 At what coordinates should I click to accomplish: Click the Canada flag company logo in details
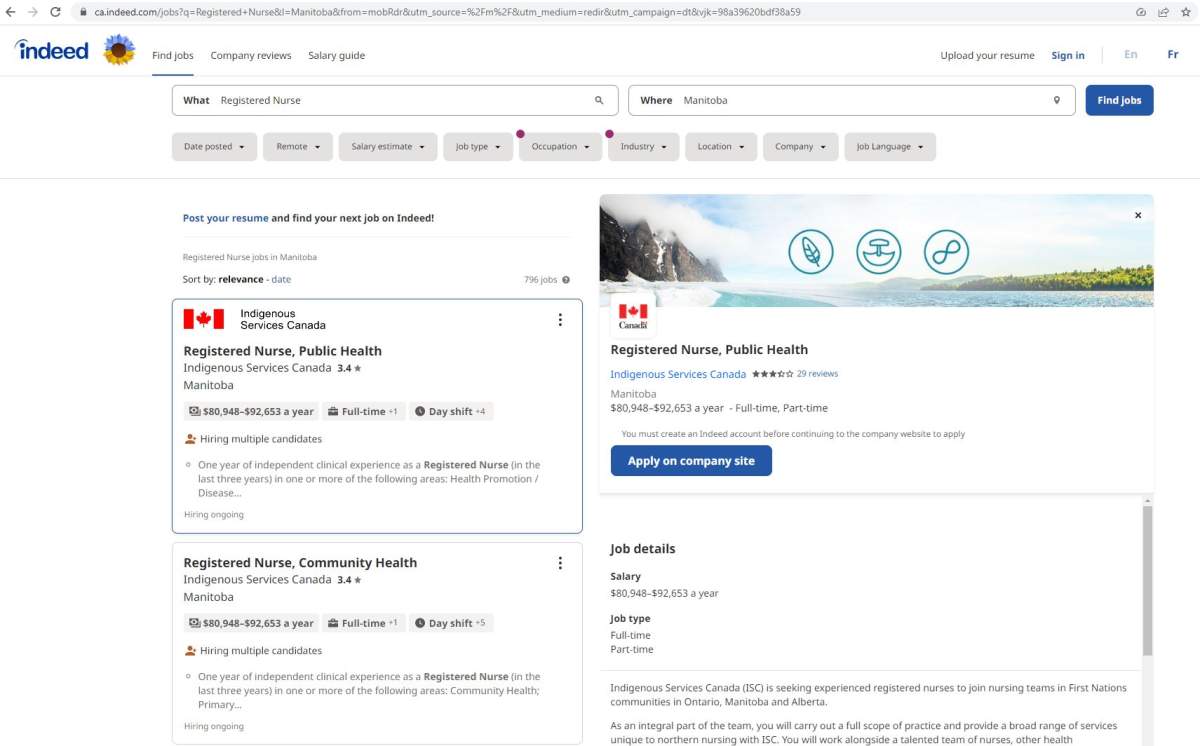click(x=633, y=316)
